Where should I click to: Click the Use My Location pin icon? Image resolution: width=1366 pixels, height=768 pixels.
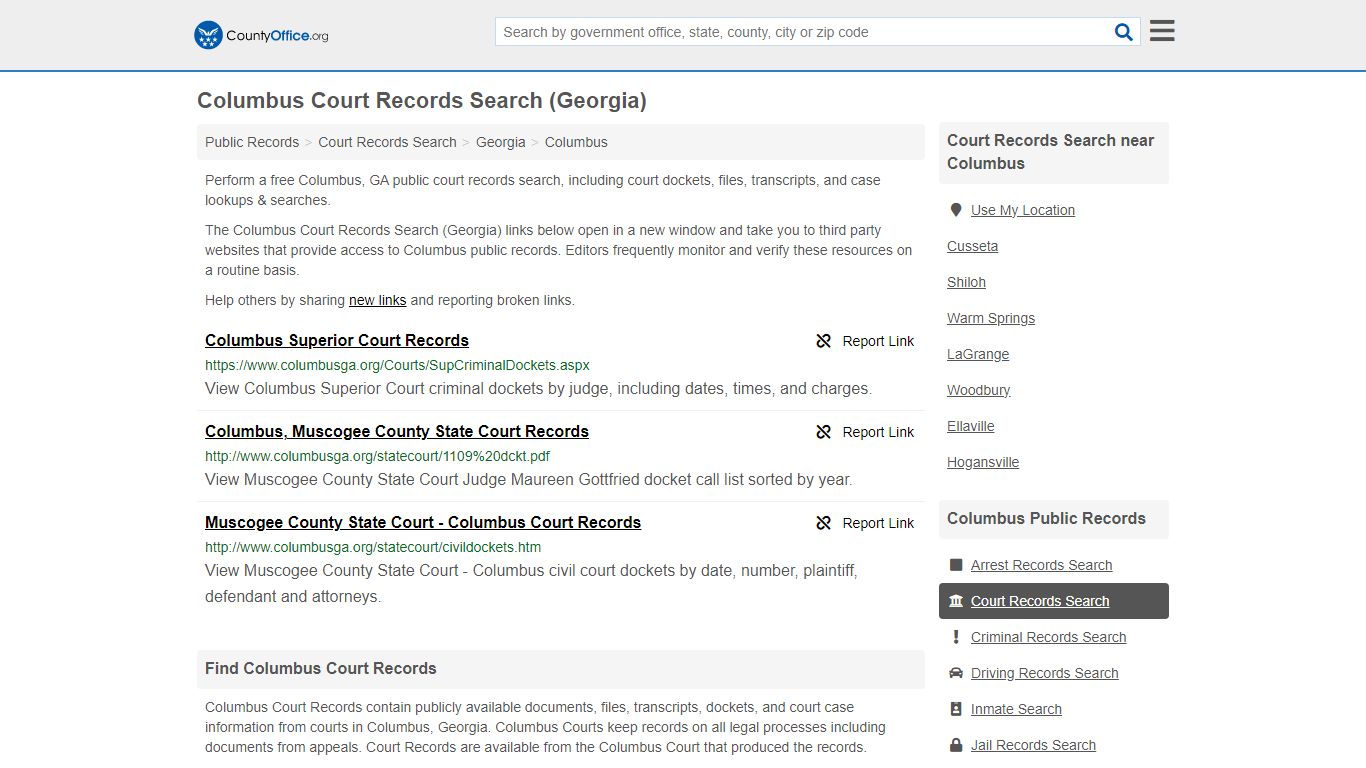click(x=956, y=210)
